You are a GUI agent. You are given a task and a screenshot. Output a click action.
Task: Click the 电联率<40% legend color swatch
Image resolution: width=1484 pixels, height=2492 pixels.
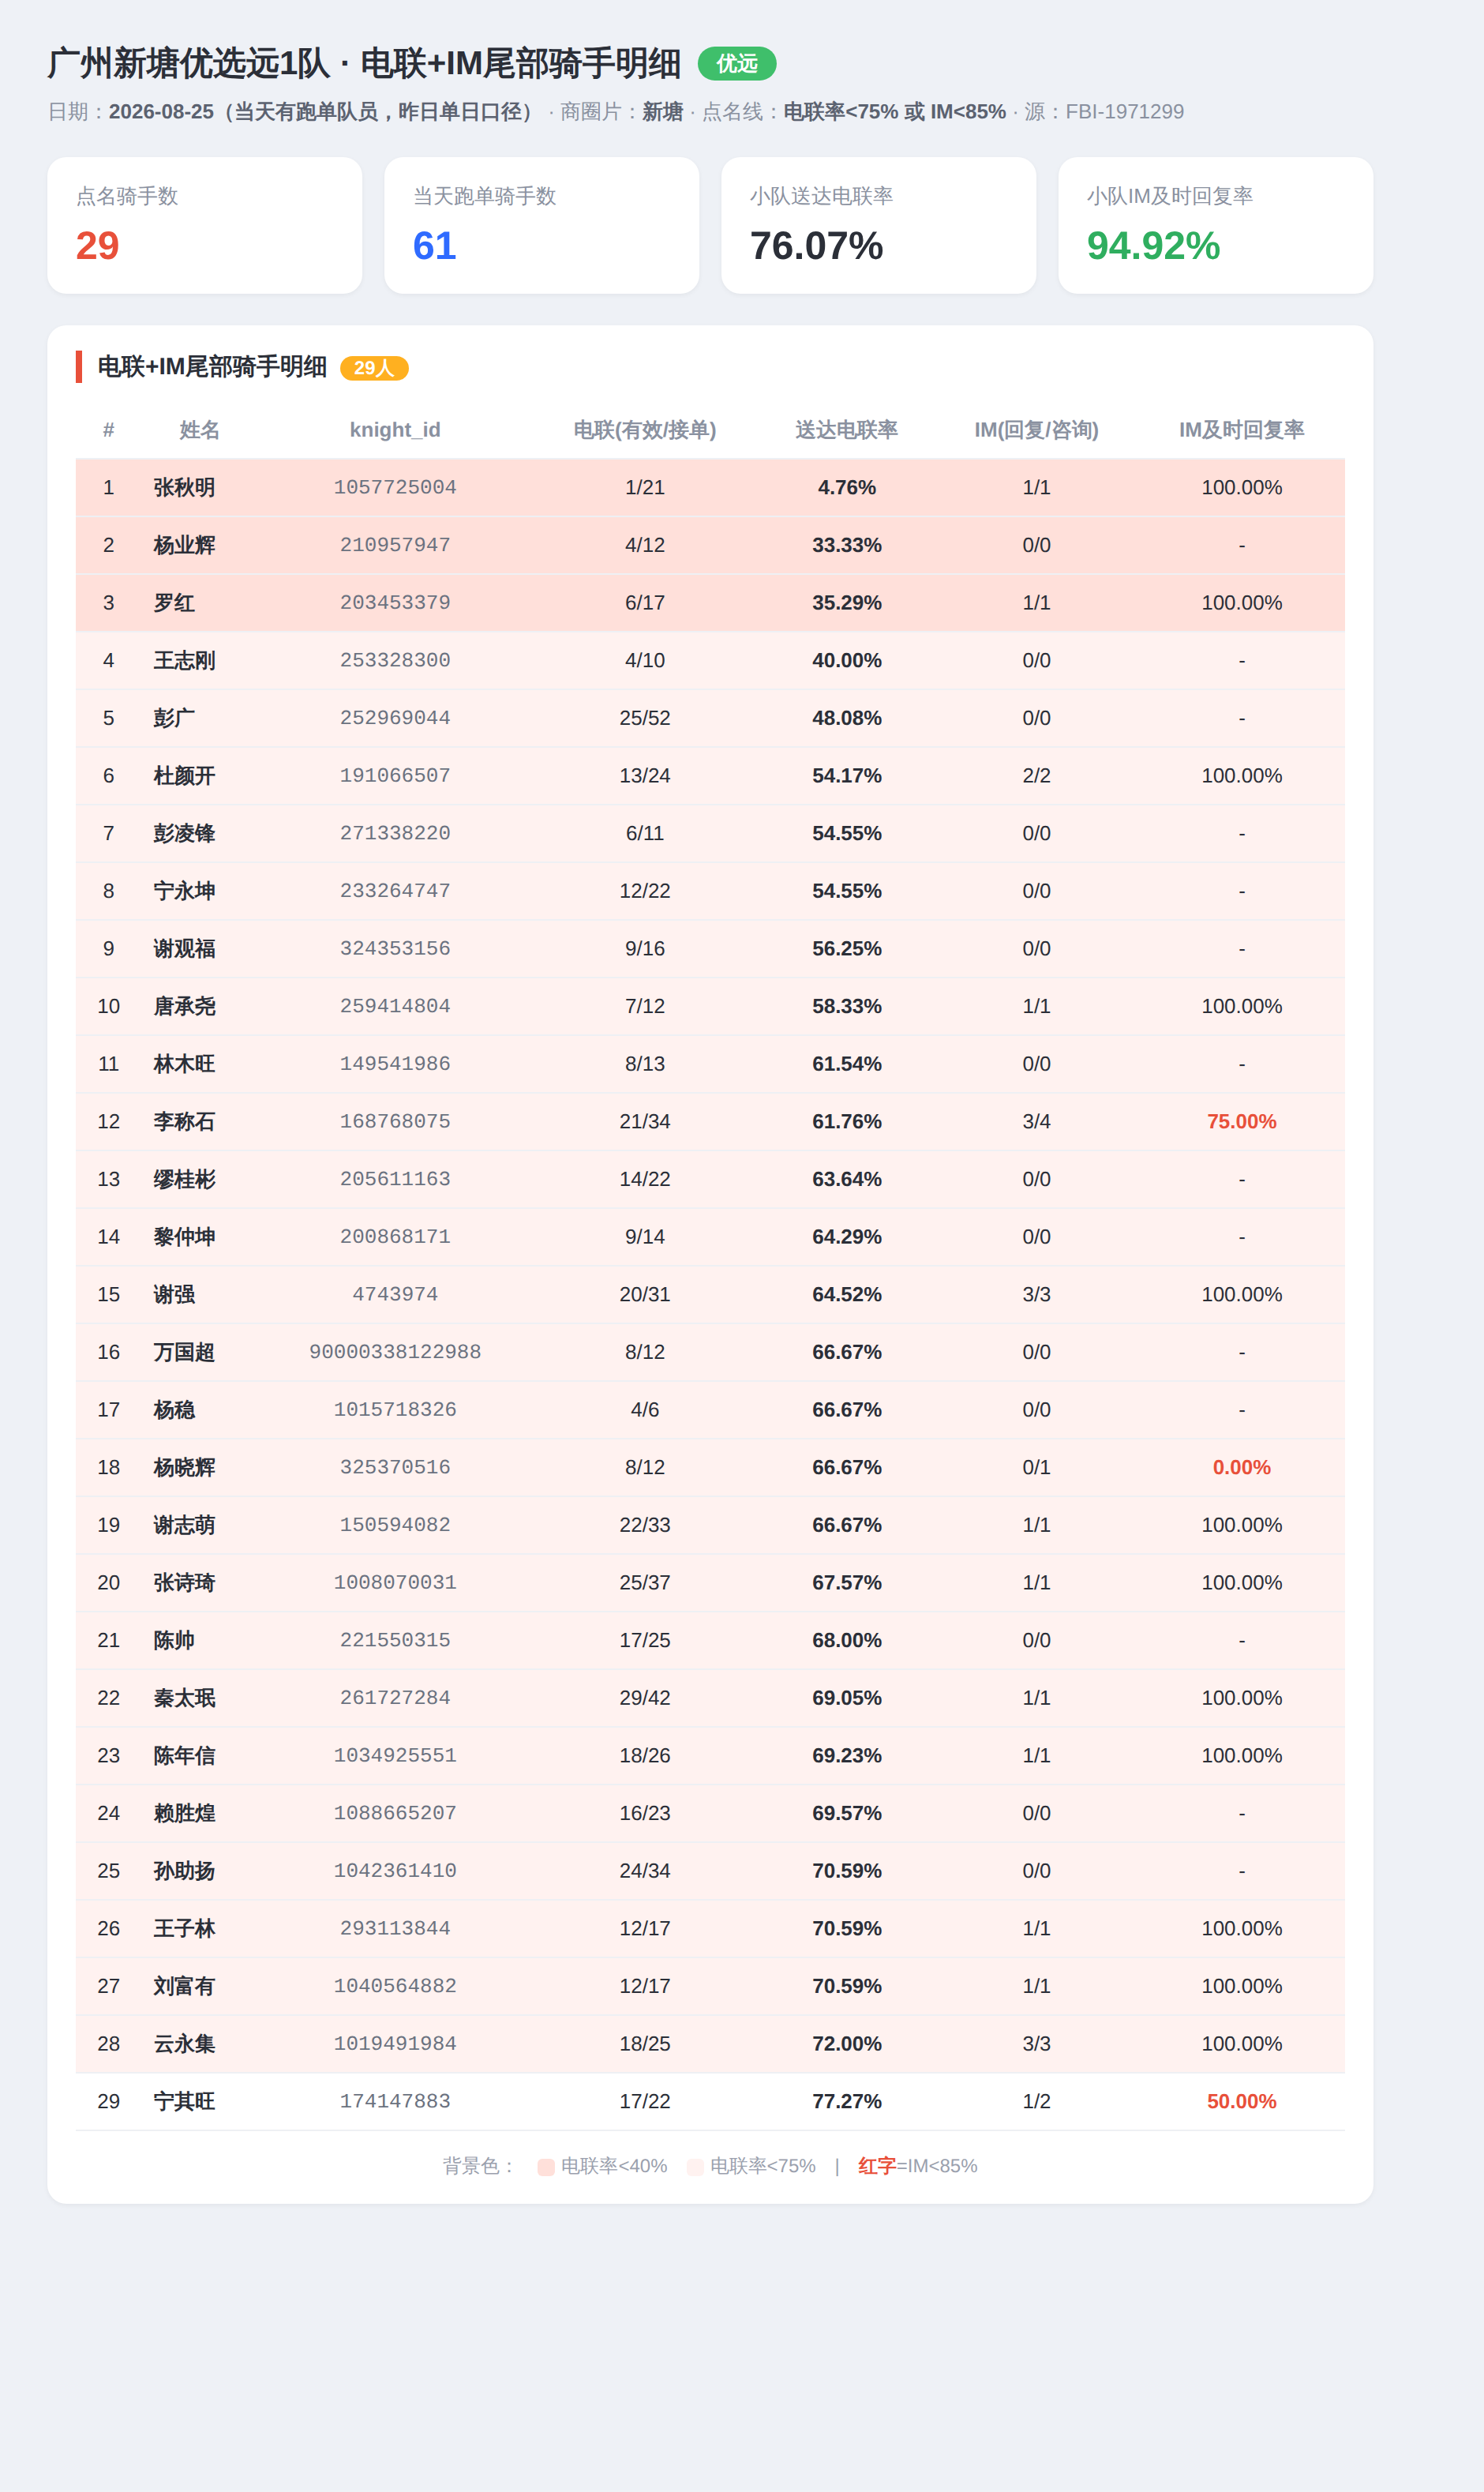tap(546, 2167)
